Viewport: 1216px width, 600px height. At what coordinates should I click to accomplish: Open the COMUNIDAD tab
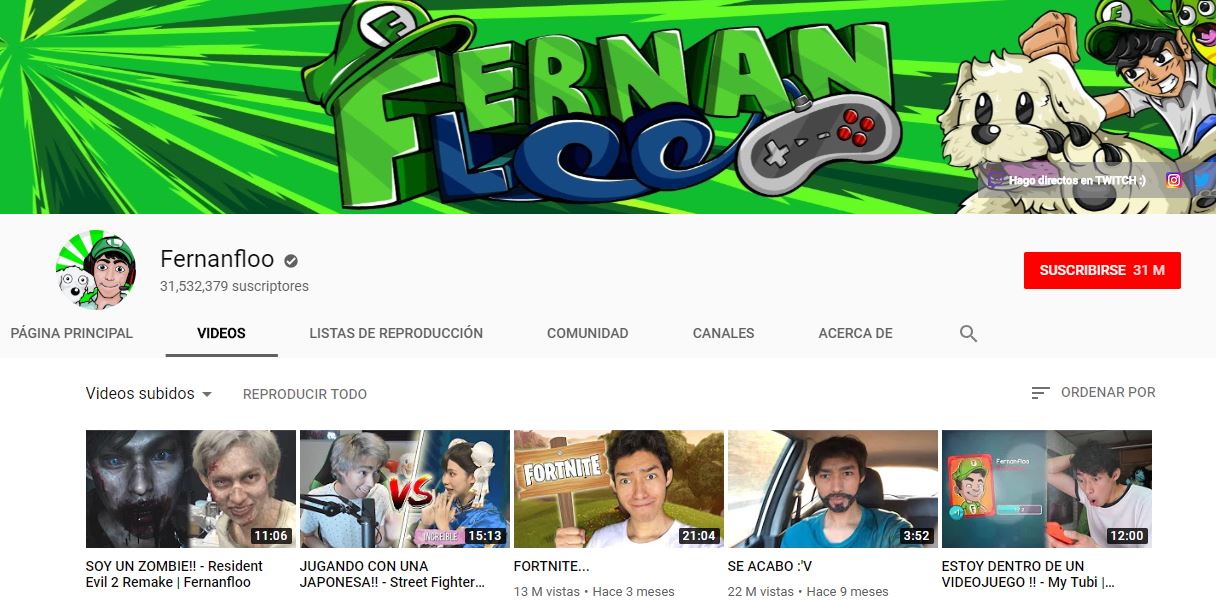click(588, 333)
